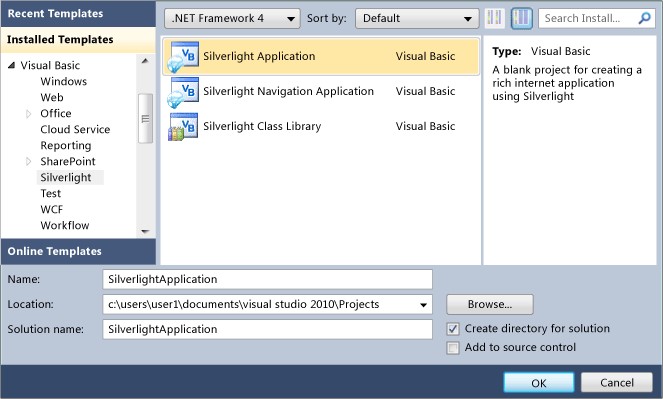This screenshot has height=399, width=663.
Task: Click the OK button
Action: point(539,383)
